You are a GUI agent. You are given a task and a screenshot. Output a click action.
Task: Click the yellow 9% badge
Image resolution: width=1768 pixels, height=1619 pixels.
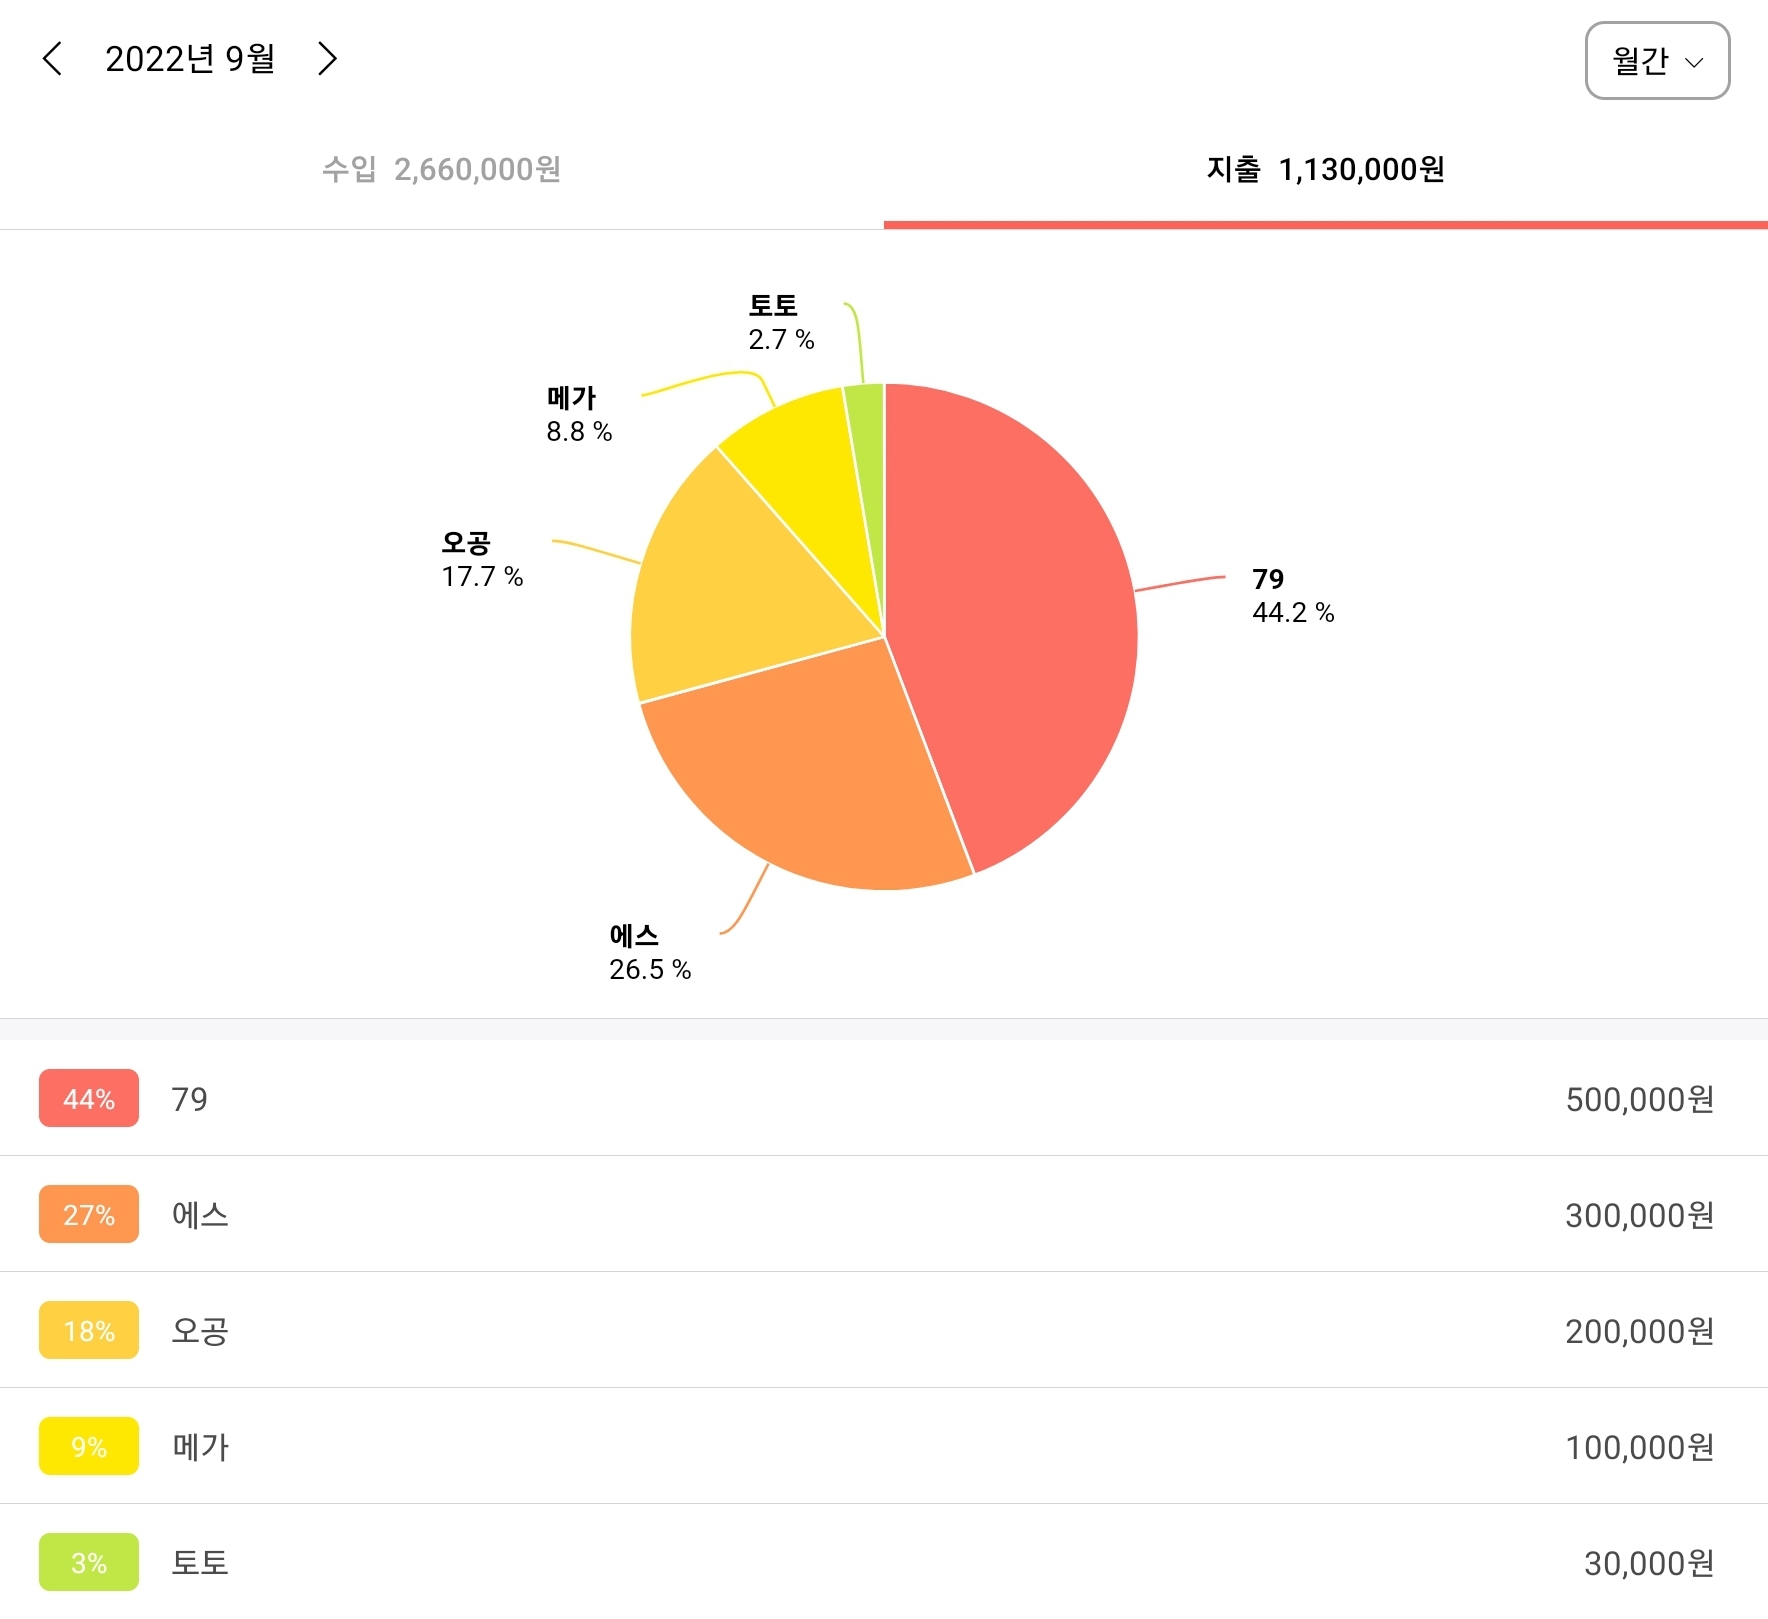pyautogui.click(x=89, y=1446)
